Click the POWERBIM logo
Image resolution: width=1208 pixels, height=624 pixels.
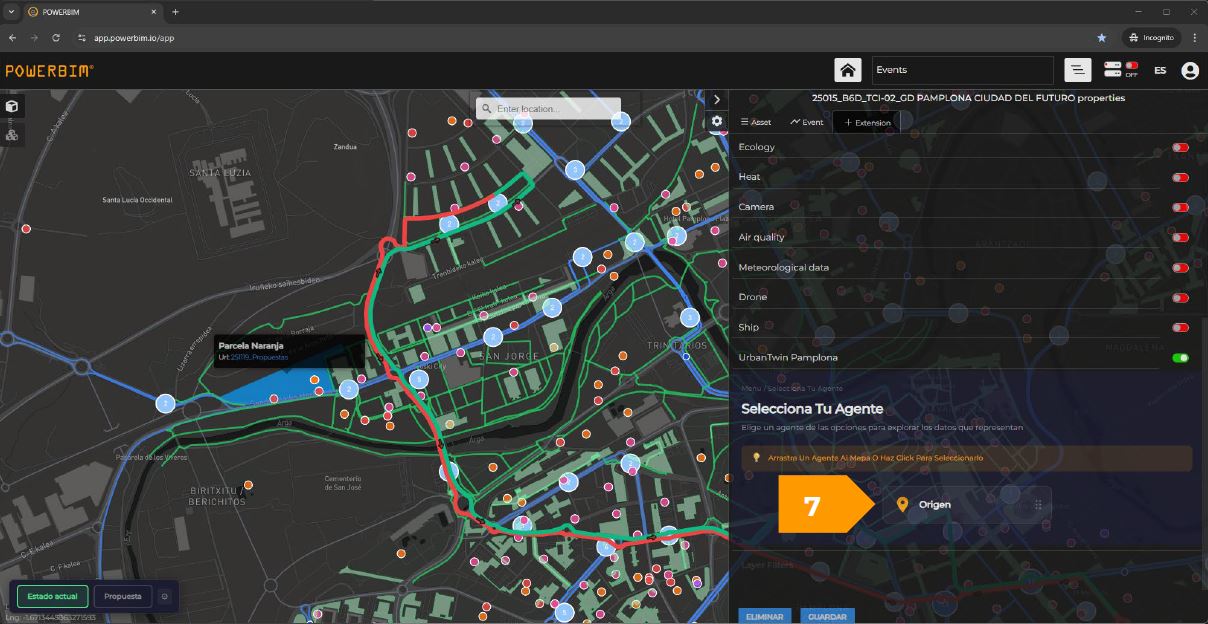pos(50,71)
